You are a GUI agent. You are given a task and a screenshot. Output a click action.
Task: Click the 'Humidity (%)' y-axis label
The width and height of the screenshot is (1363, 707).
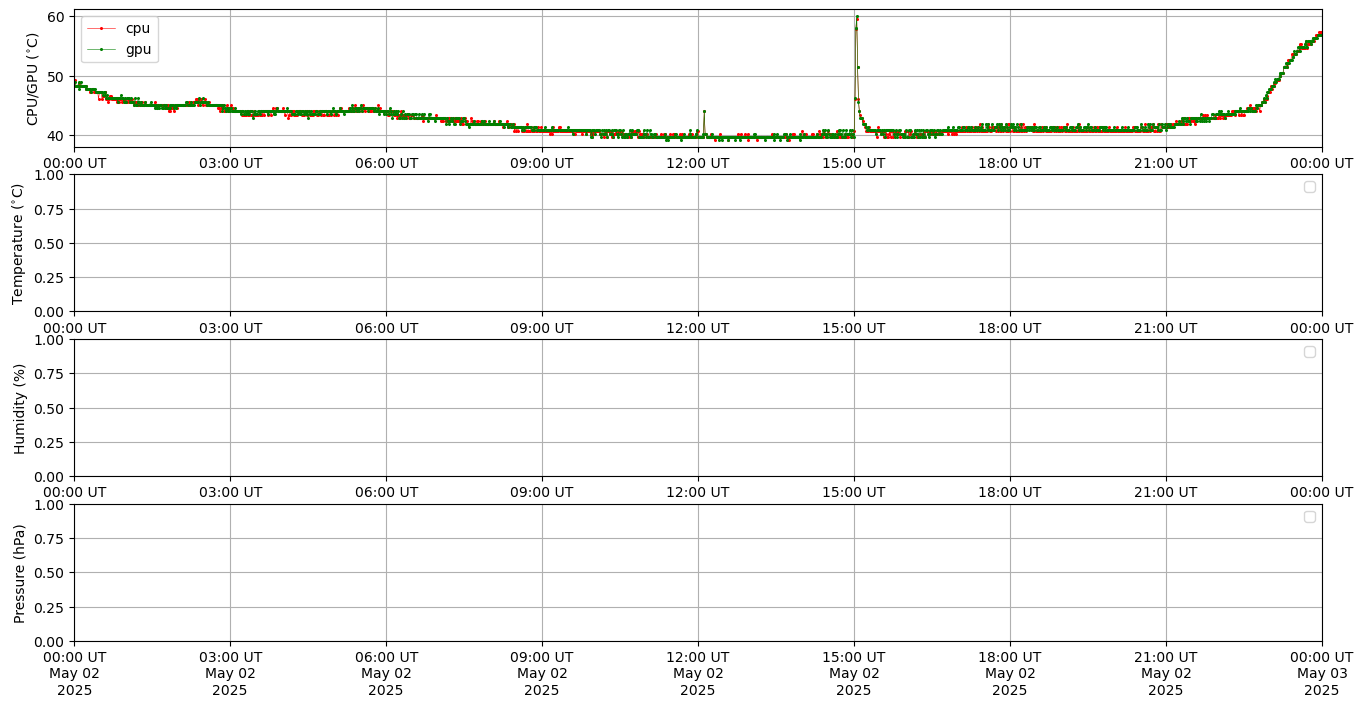18,408
